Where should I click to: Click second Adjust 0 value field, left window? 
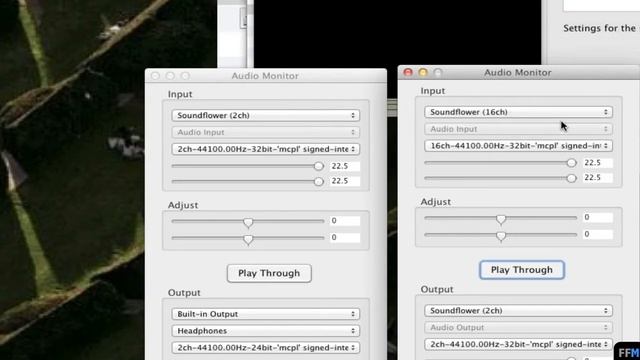tap(345, 238)
